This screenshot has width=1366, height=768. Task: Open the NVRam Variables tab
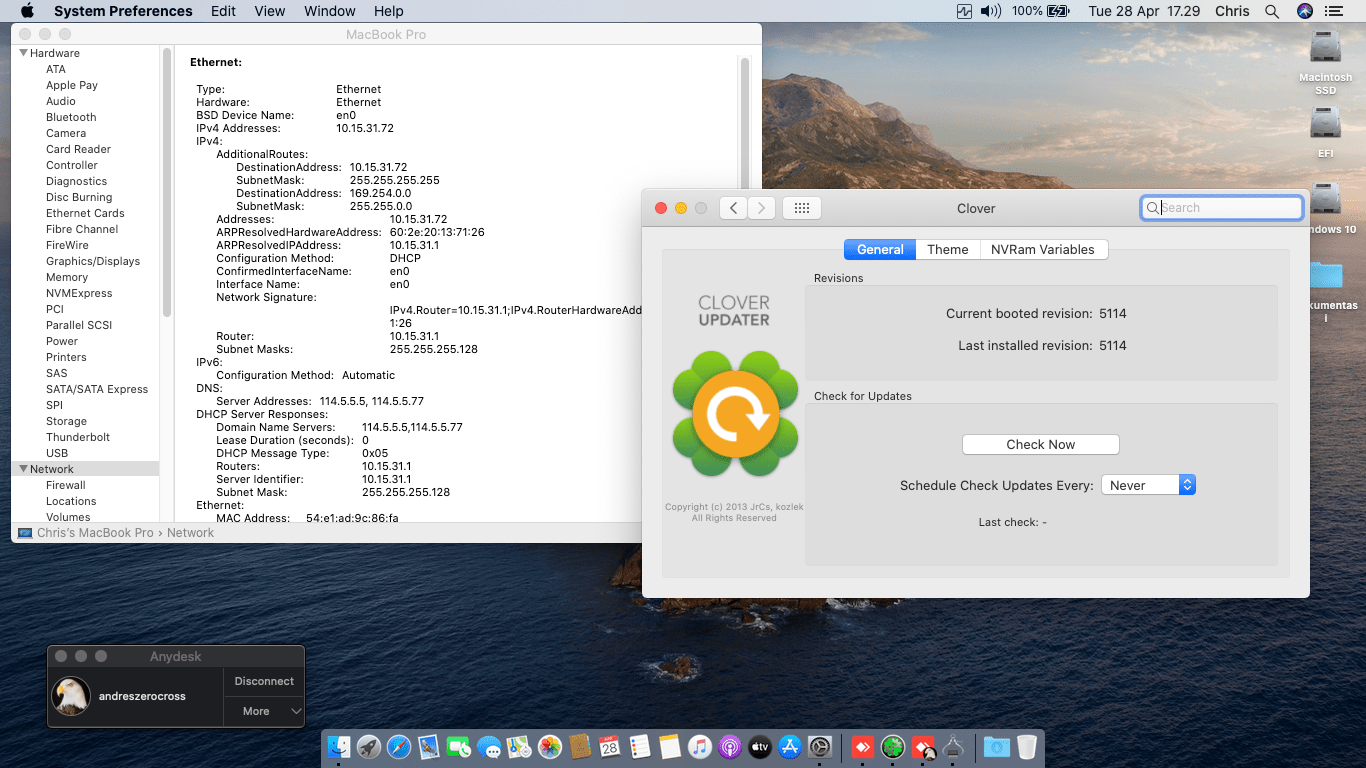pos(1043,249)
